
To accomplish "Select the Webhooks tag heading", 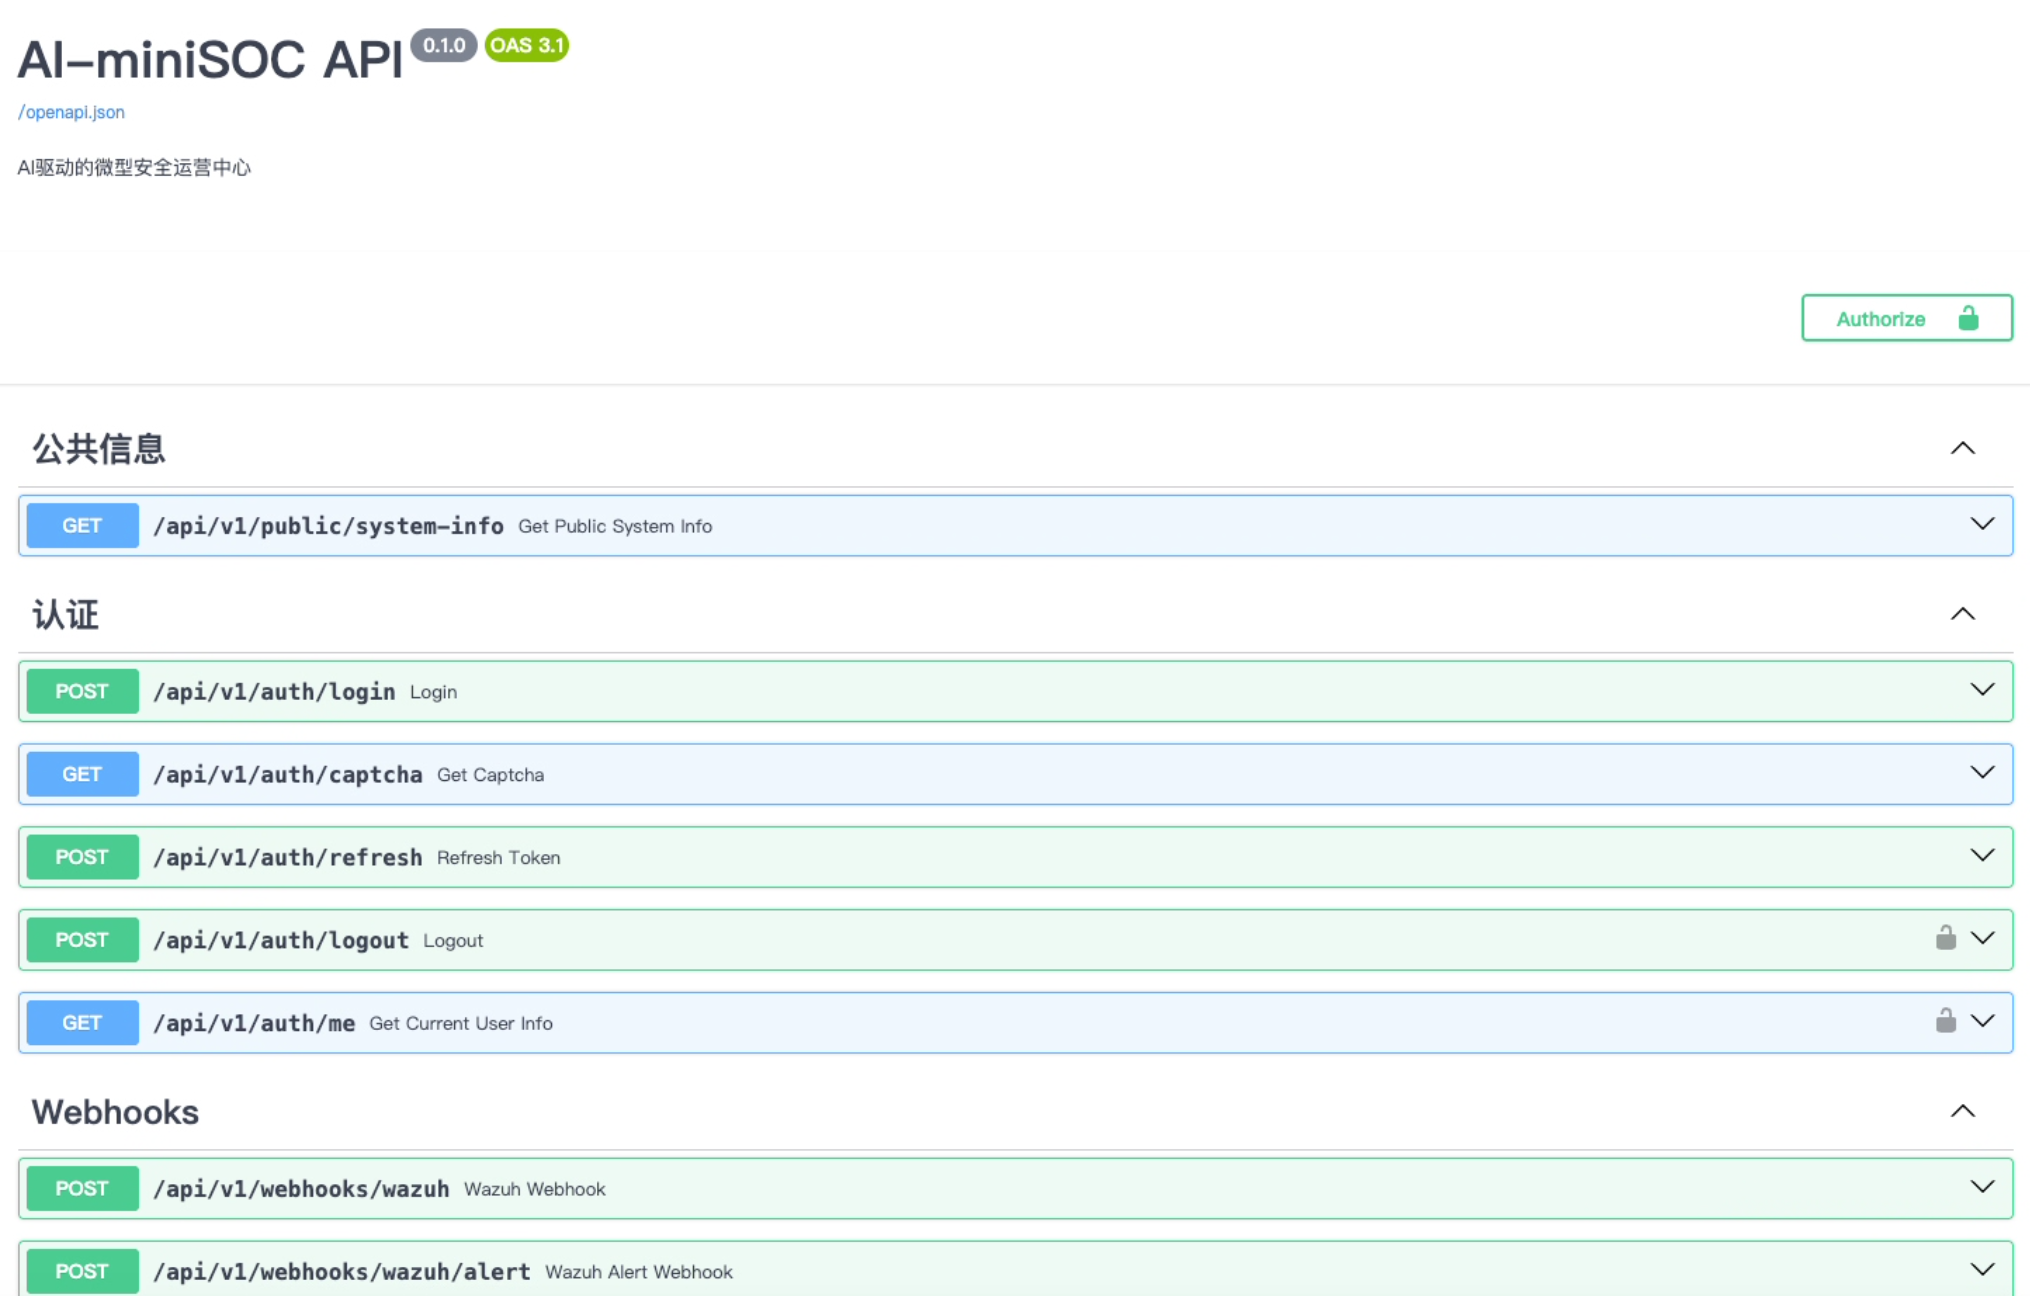I will (115, 1112).
